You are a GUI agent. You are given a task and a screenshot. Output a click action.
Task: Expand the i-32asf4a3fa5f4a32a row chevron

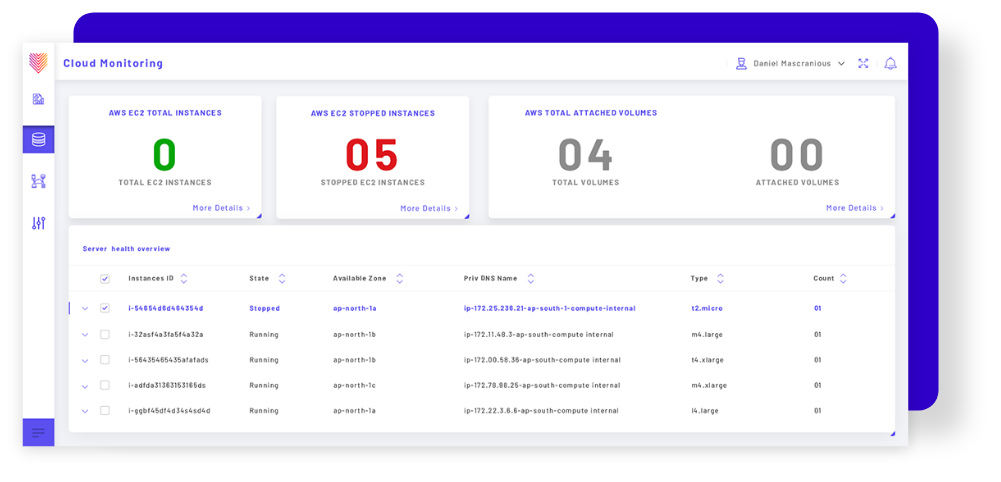(85, 335)
